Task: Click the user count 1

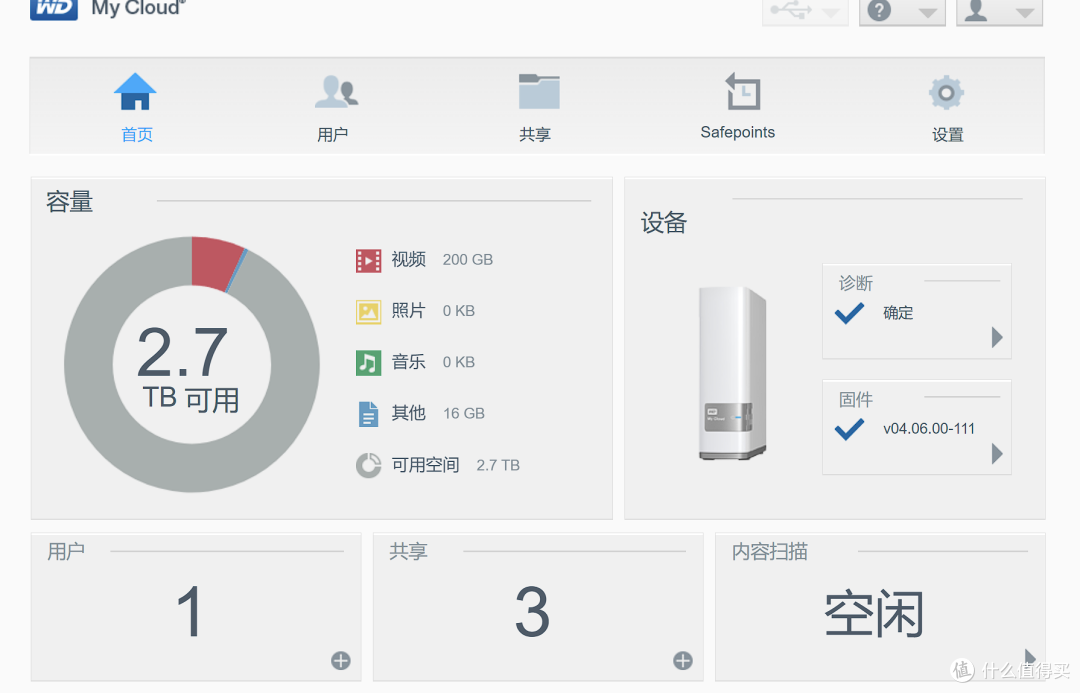Action: [x=189, y=611]
